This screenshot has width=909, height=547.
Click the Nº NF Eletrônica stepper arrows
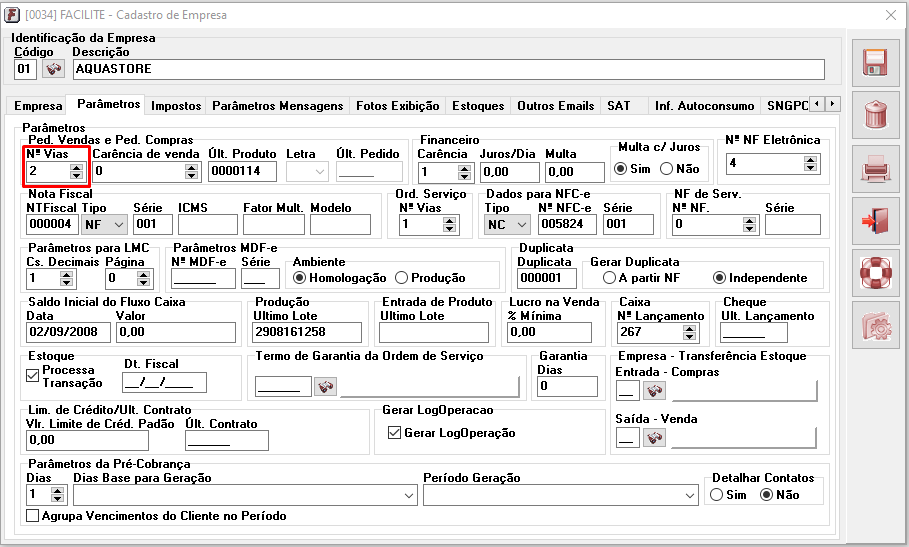tap(811, 164)
